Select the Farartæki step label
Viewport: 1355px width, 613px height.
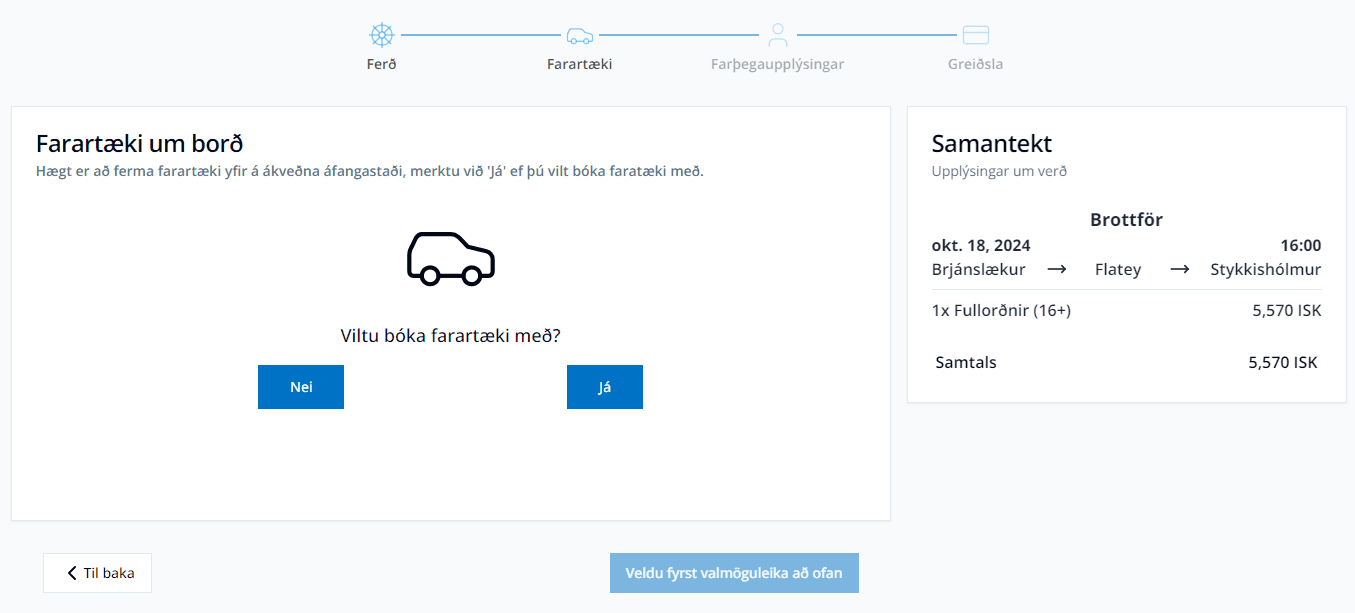579,63
